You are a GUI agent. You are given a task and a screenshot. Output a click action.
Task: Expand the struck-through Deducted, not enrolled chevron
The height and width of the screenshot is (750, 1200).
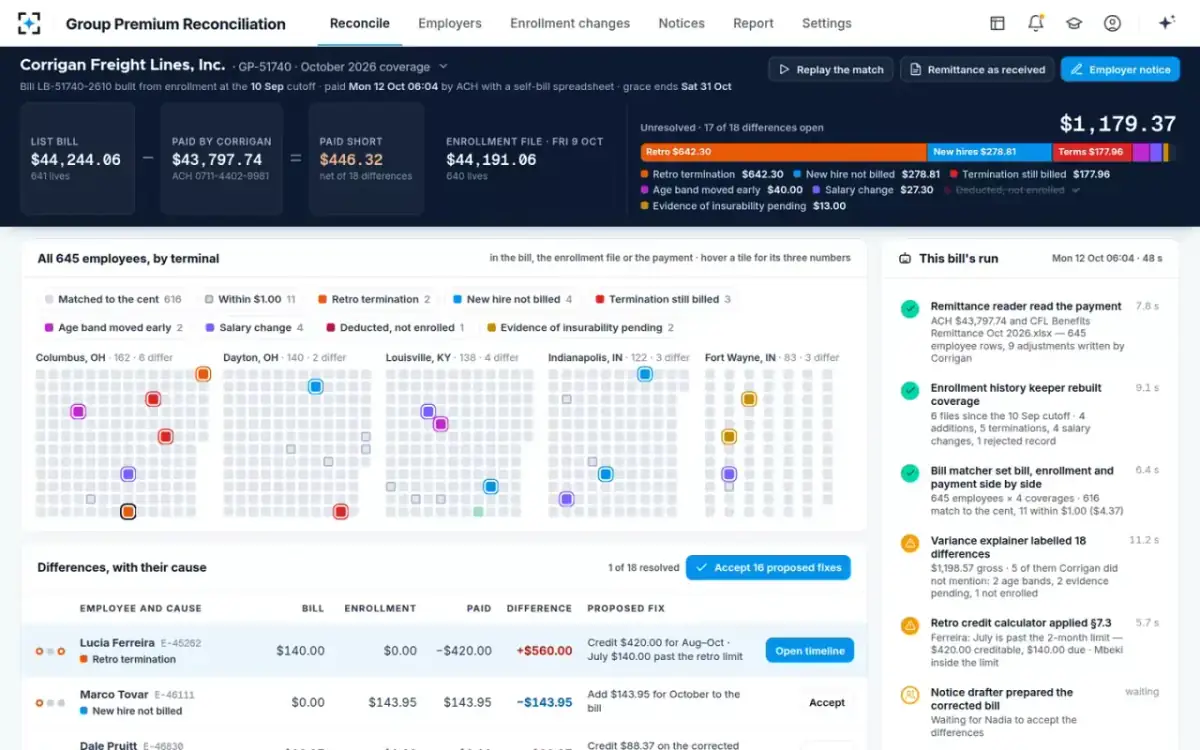[x=1075, y=190]
